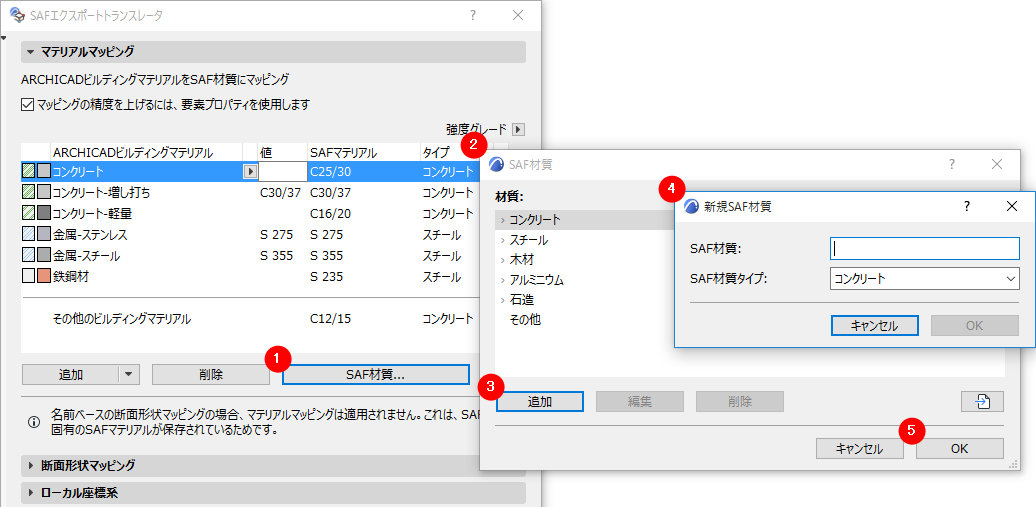This screenshot has width=1036, height=507.
Task: Click 追加 in the SAF材質 dialog
Action: (x=539, y=401)
